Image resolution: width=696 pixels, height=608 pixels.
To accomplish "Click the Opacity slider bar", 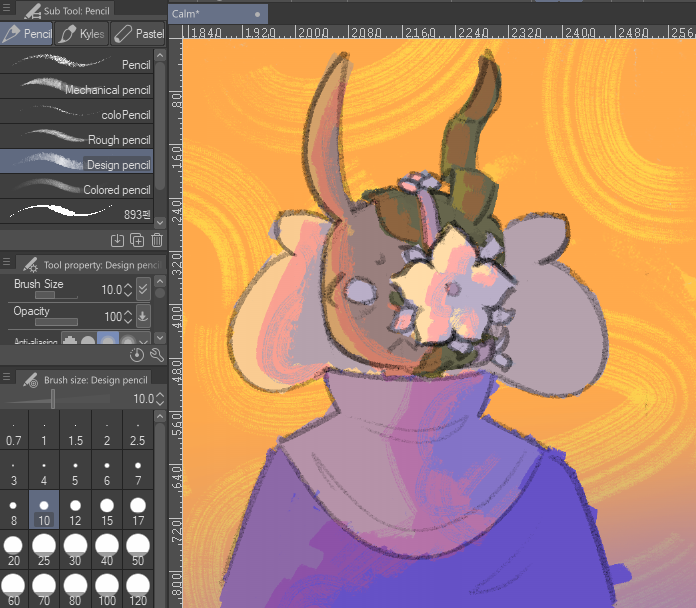I will click(x=56, y=322).
